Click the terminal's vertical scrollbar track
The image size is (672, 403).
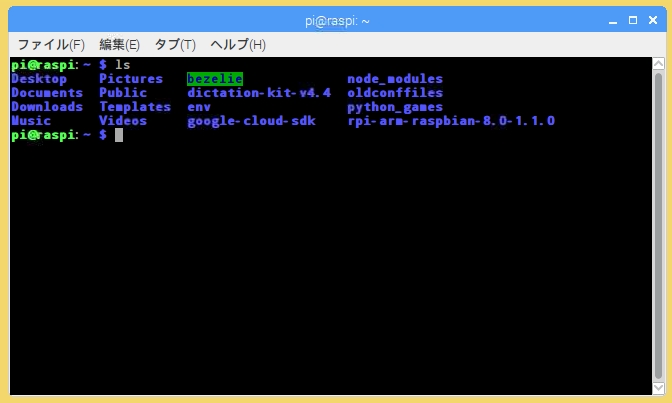[x=658, y=230]
